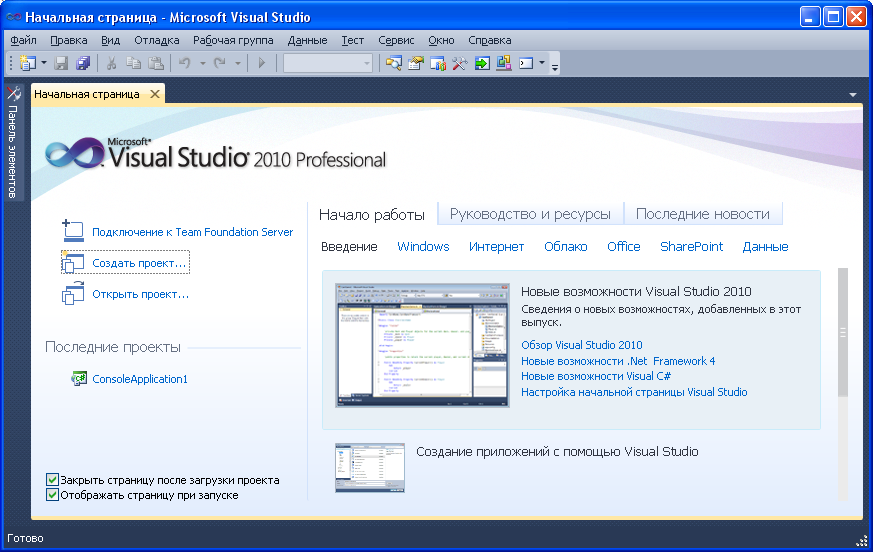Viewport: 873px width, 552px height.
Task: Click the Team Foundation Server connect icon
Action: tap(73, 231)
